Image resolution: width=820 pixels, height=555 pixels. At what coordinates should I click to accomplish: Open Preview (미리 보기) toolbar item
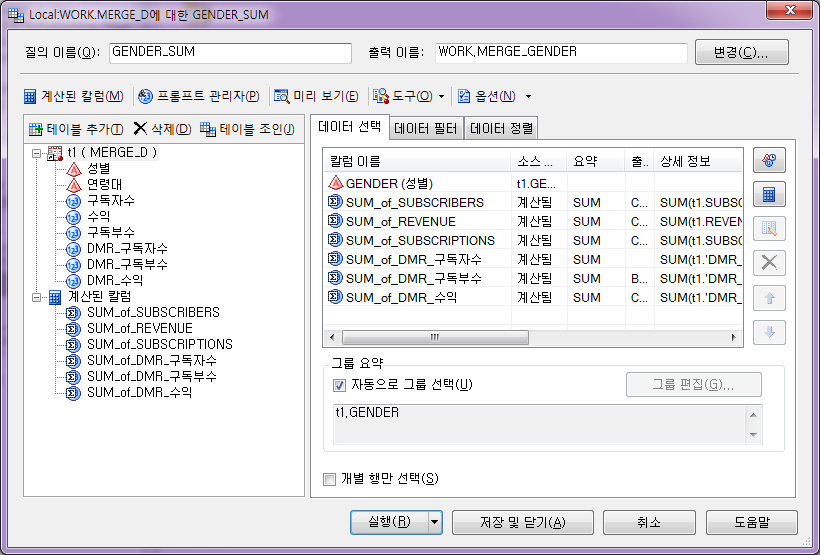[x=316, y=96]
